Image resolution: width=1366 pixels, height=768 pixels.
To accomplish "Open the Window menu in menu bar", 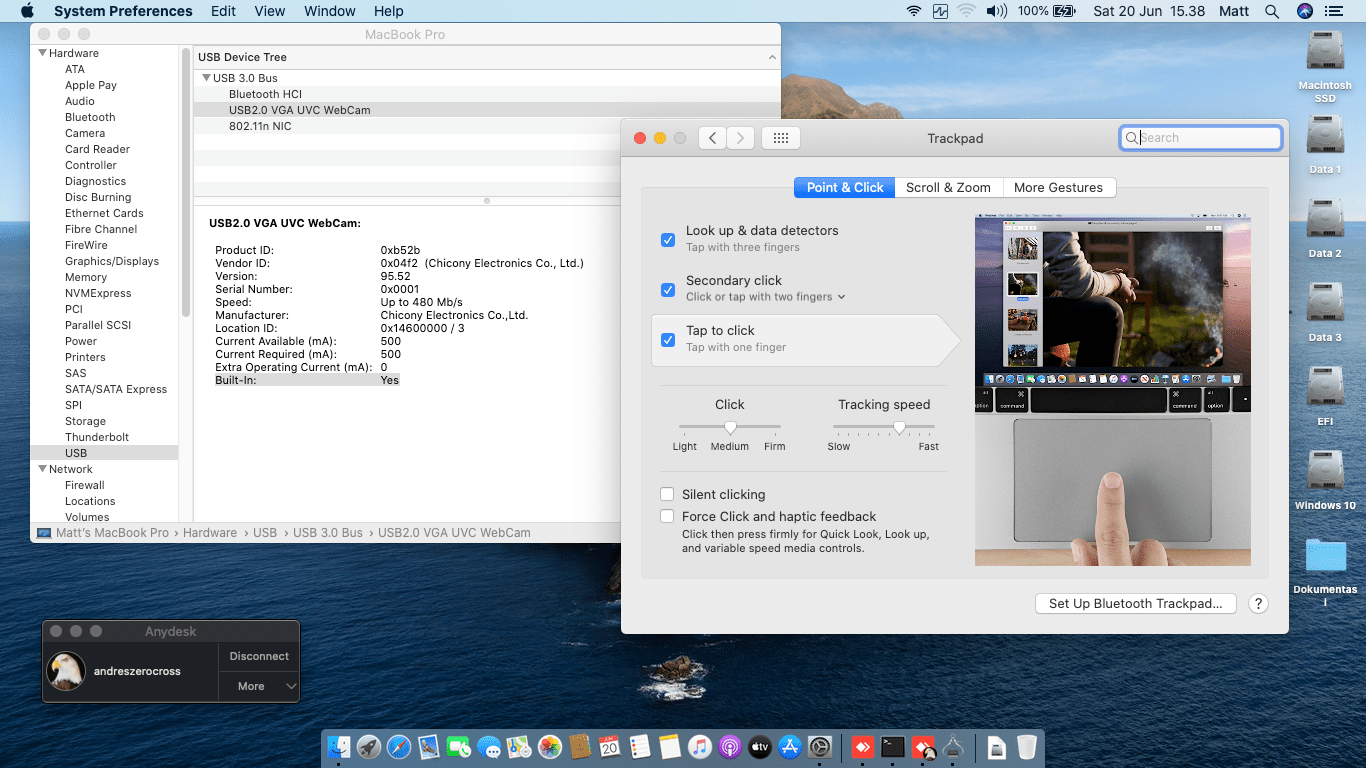I will coord(329,11).
